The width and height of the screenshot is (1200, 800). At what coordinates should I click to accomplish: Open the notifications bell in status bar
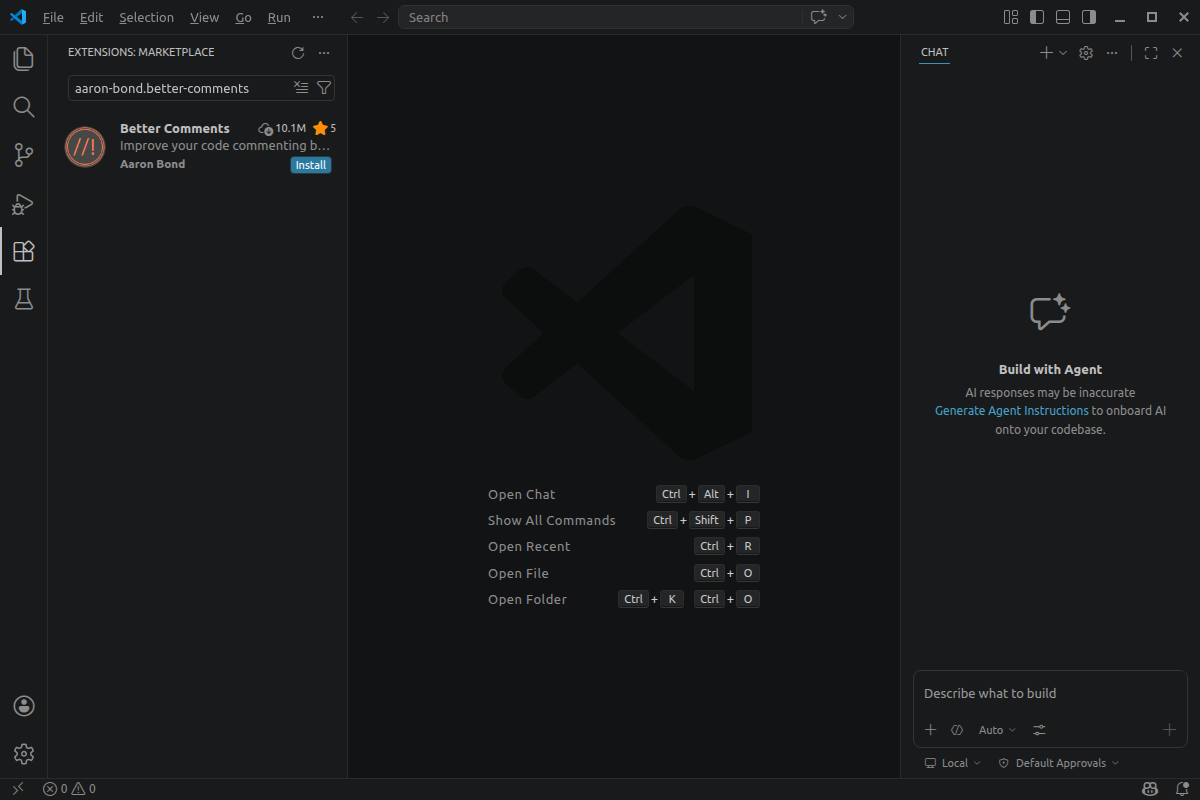[1182, 789]
